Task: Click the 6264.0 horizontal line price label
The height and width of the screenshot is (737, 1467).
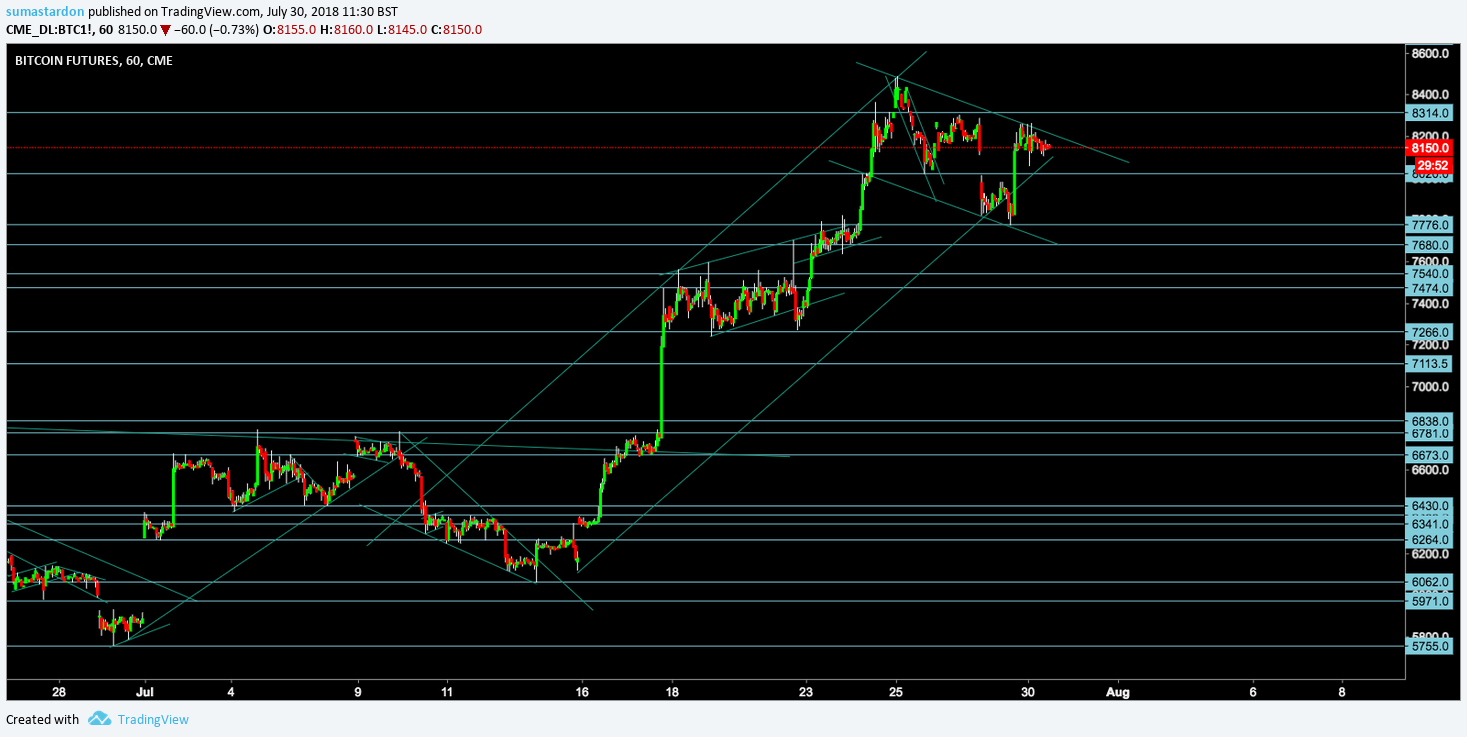Action: [1429, 540]
